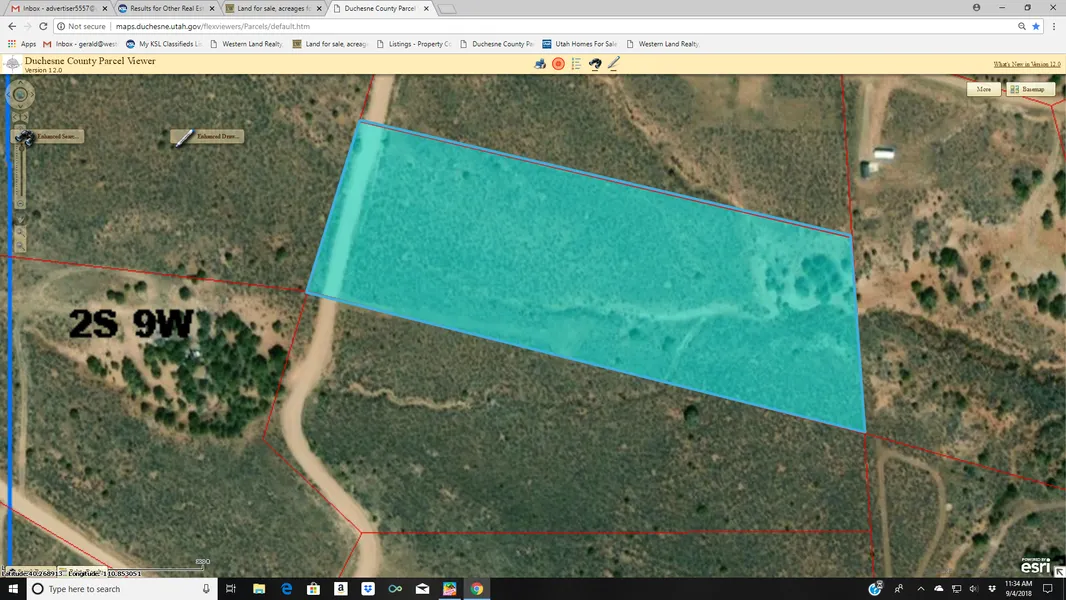
Task: Click the red circular target icon
Action: pos(558,64)
